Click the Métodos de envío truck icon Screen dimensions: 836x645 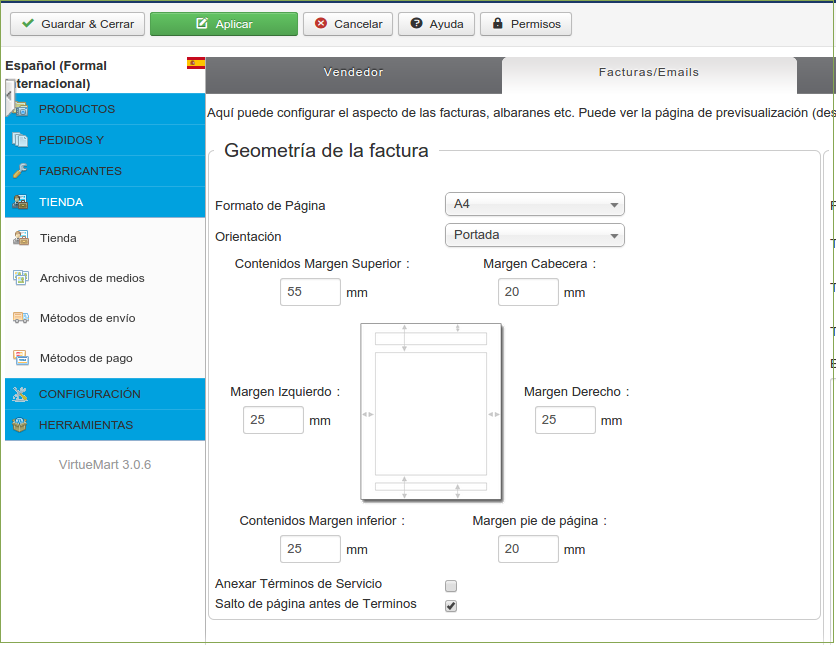tap(21, 318)
